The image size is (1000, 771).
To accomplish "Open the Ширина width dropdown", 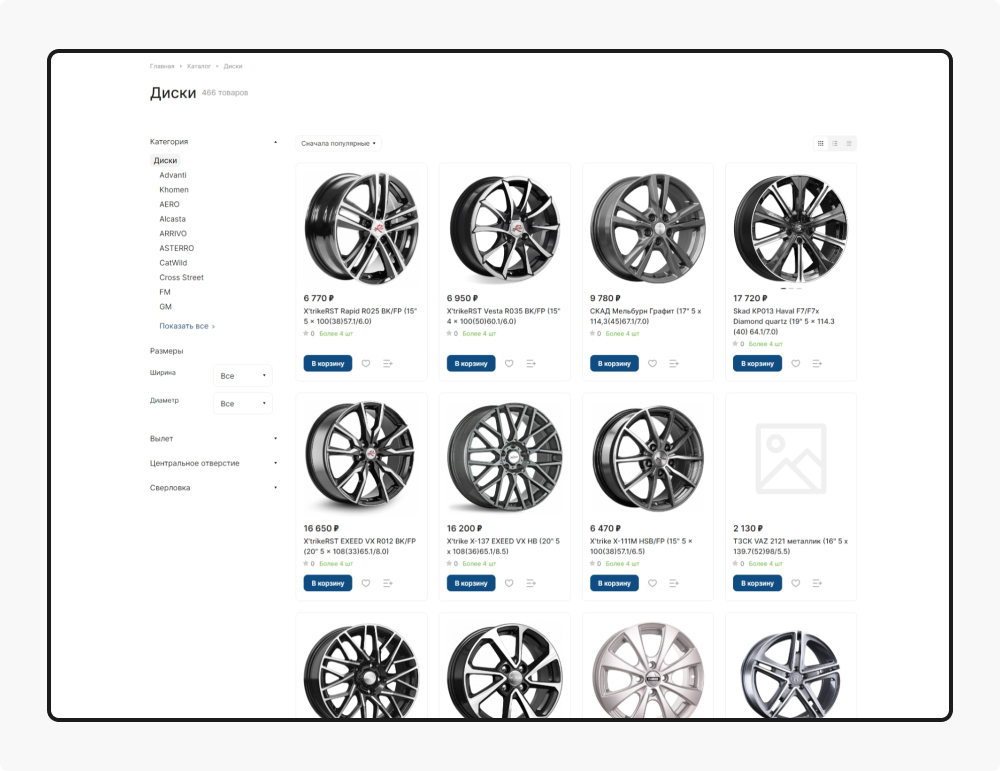I will coord(242,376).
